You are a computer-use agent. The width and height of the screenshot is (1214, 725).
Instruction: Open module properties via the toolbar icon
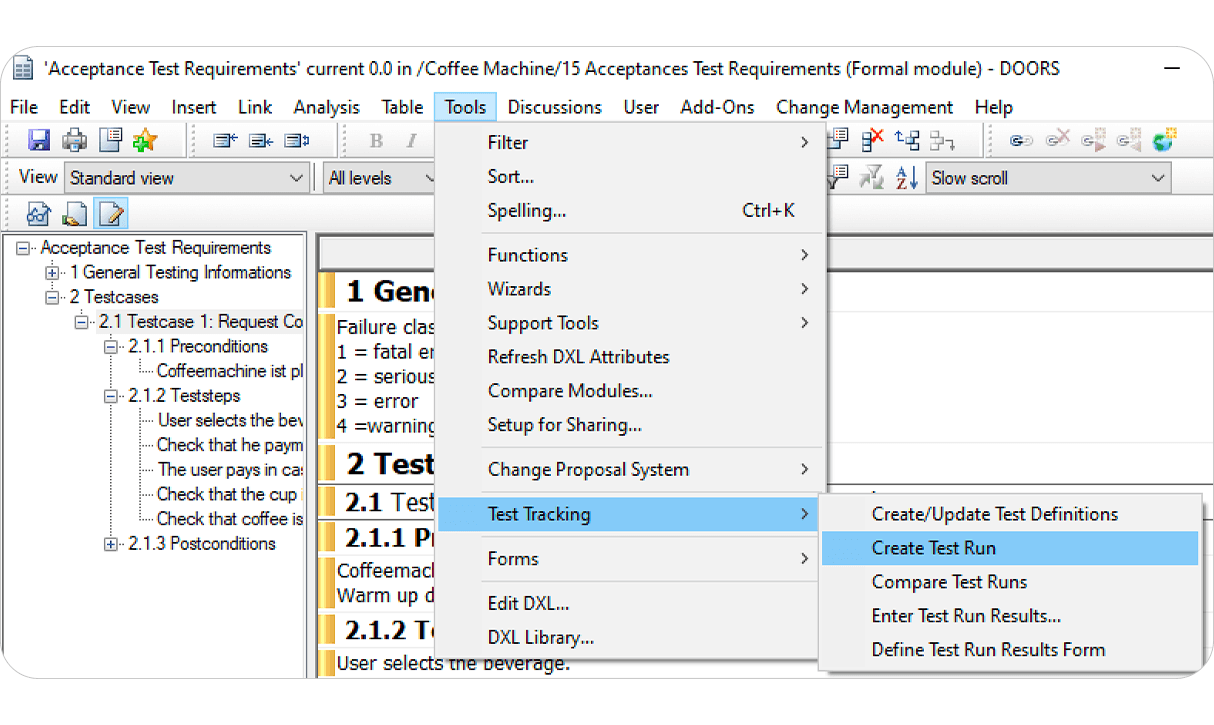(110, 140)
